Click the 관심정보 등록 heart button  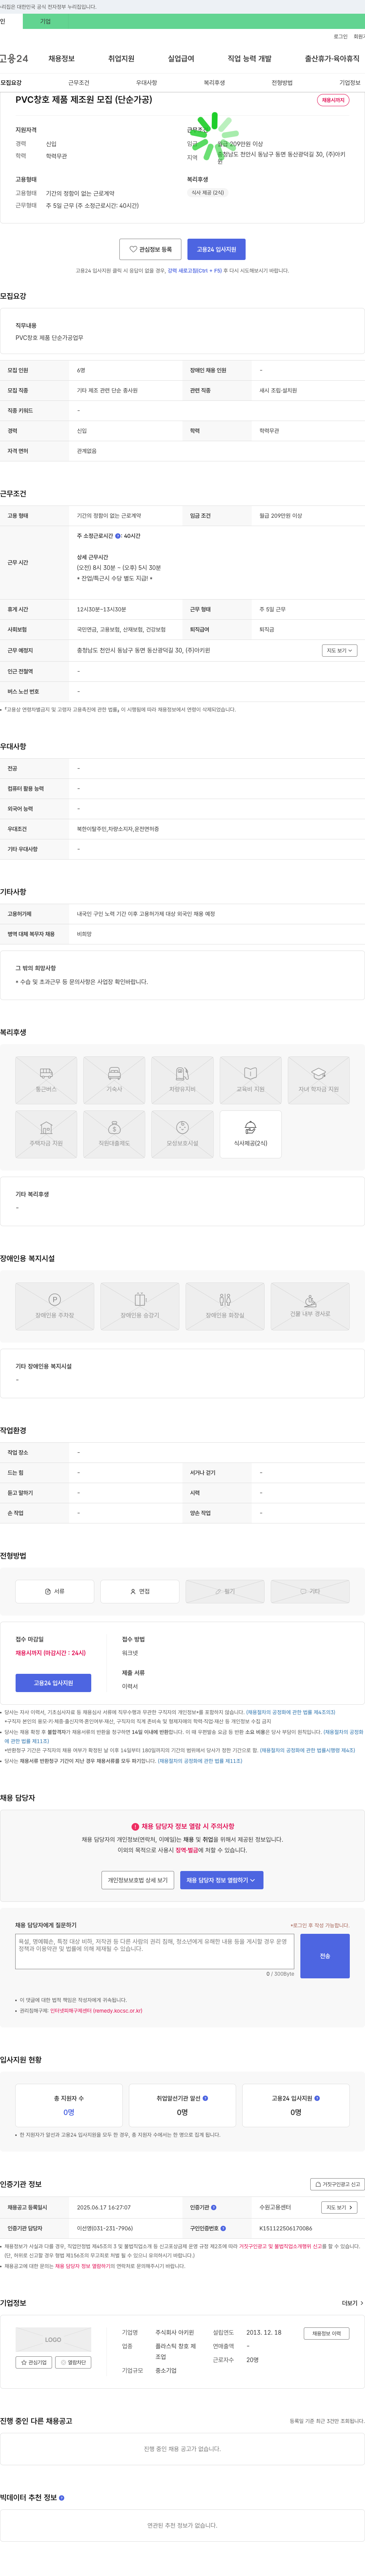pyautogui.click(x=150, y=249)
